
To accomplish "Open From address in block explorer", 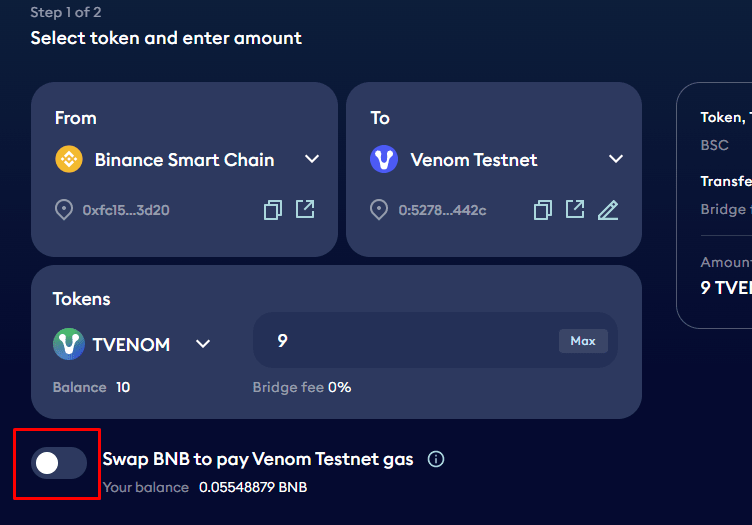I will 305,209.
